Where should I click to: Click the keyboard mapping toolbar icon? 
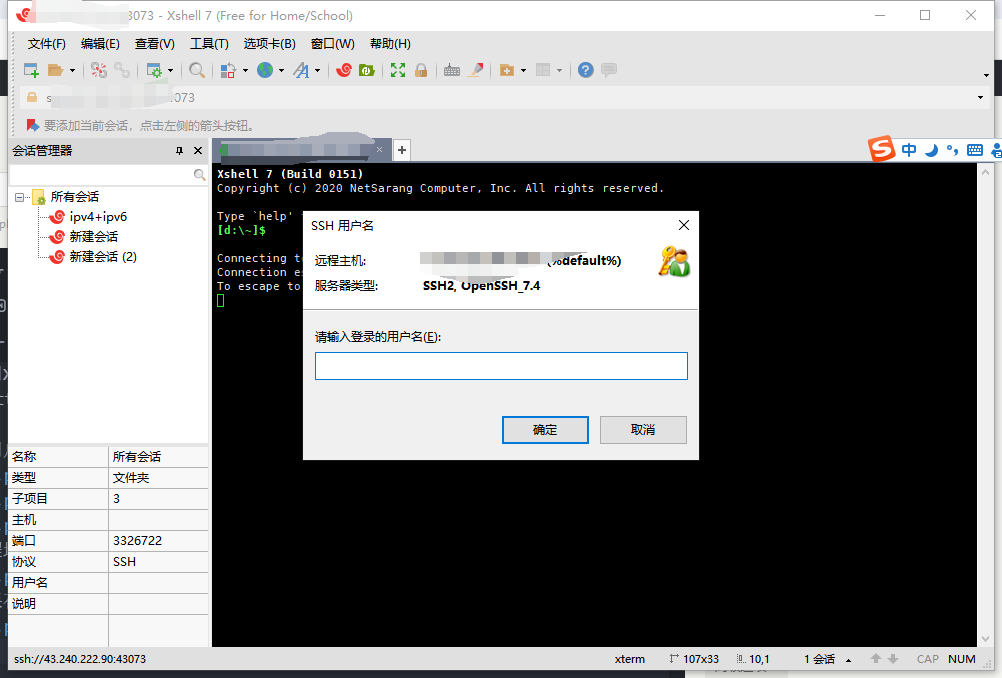(452, 70)
